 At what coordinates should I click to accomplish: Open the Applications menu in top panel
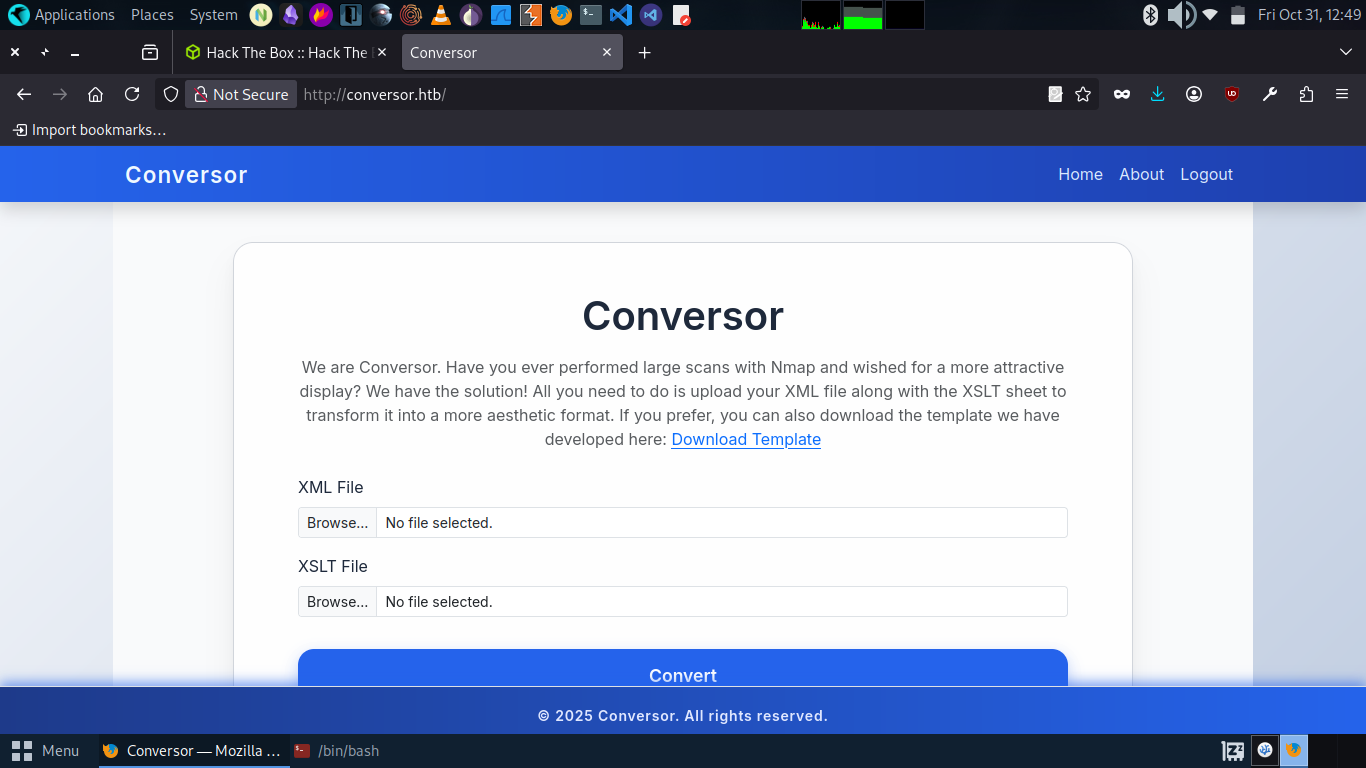[x=62, y=15]
